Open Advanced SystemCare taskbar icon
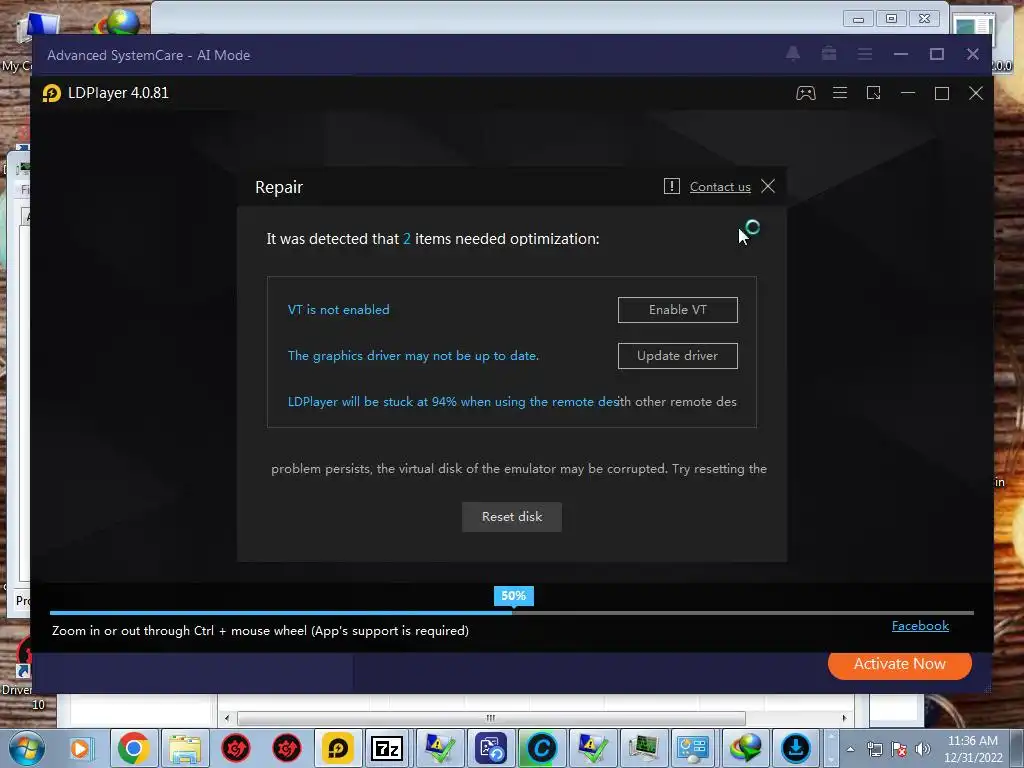 point(541,748)
